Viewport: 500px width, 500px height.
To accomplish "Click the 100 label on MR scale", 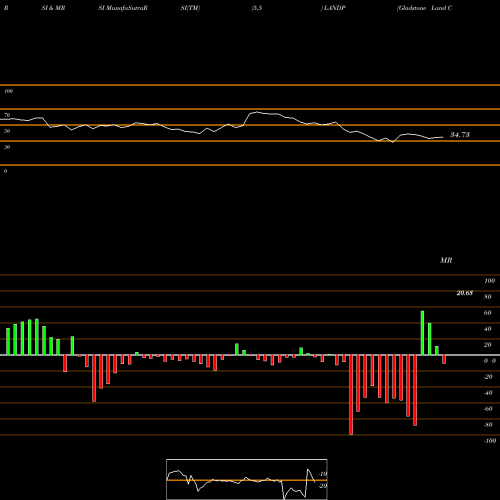I will [489, 281].
